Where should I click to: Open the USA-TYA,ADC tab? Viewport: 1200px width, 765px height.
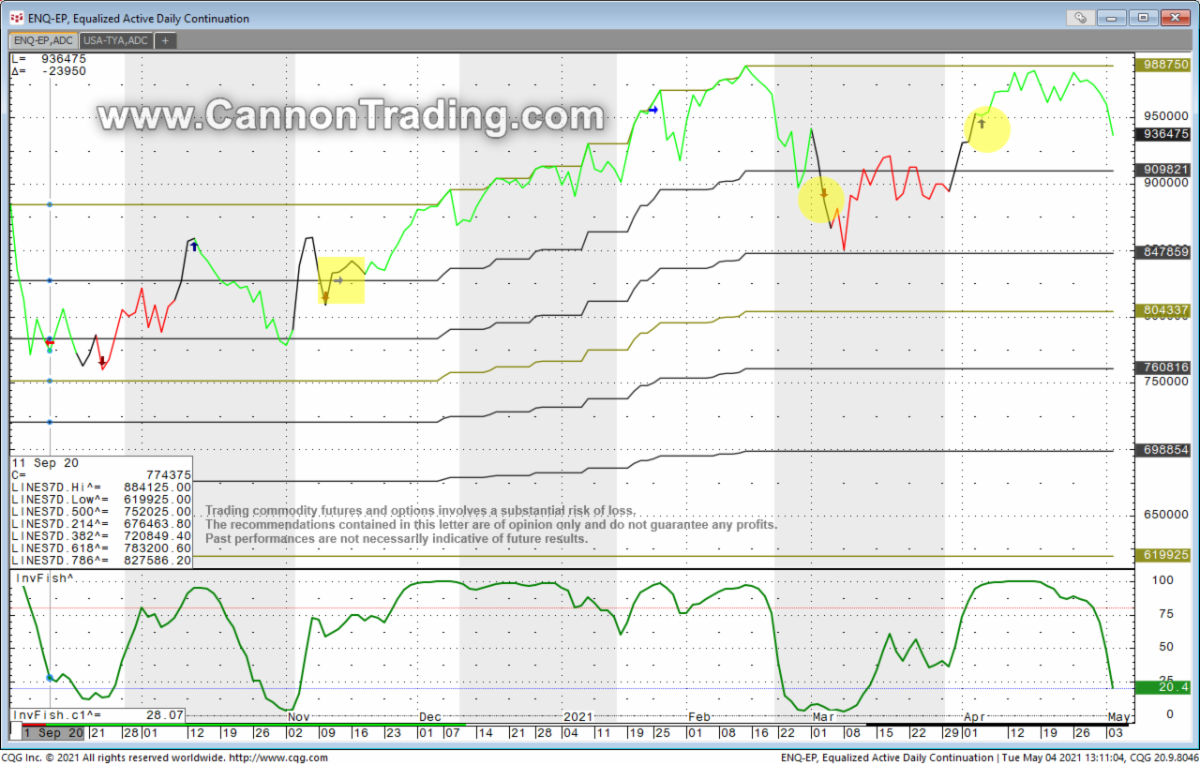click(114, 41)
